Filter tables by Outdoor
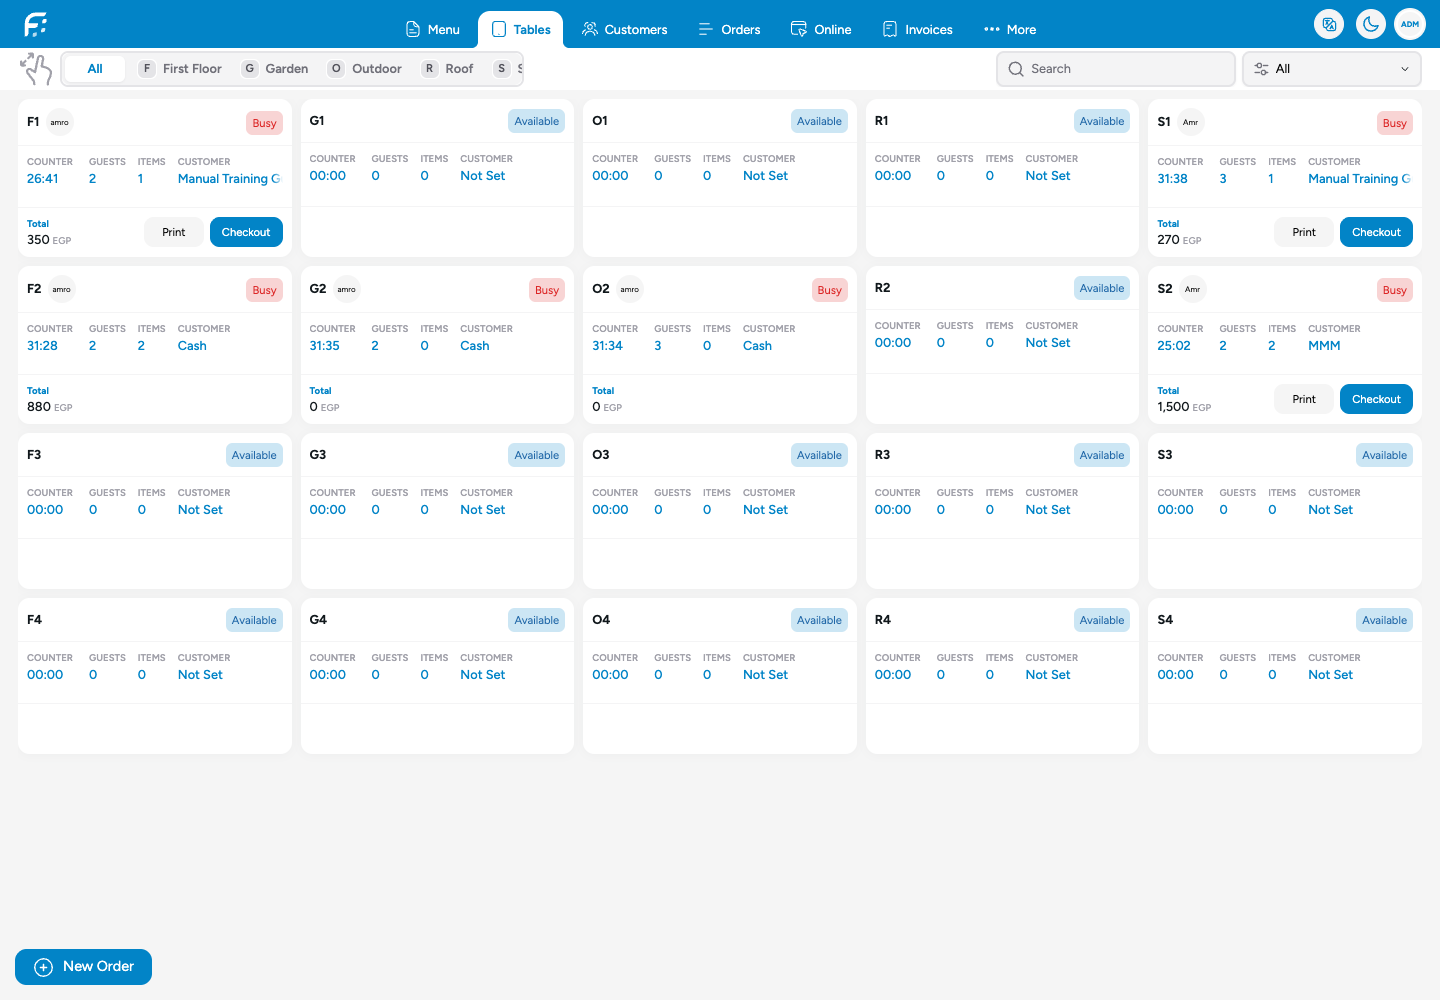 365,69
